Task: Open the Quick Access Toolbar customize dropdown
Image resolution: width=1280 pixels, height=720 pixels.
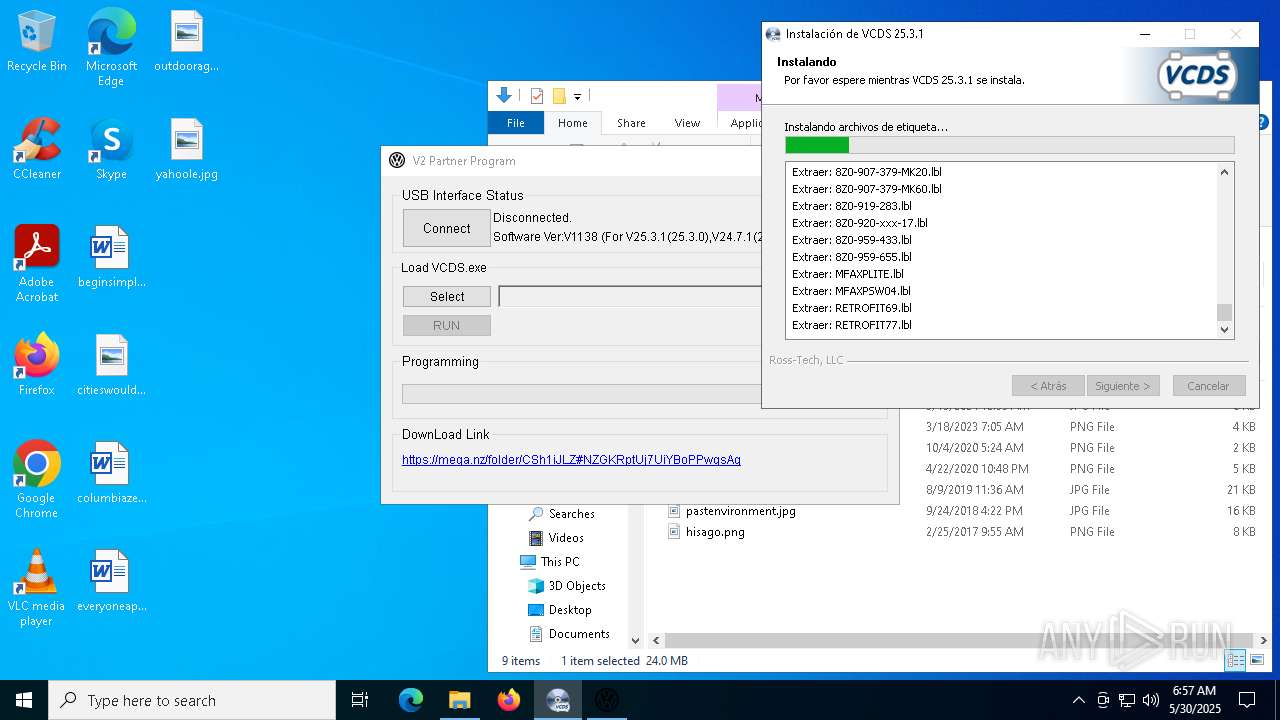Action: (x=577, y=96)
